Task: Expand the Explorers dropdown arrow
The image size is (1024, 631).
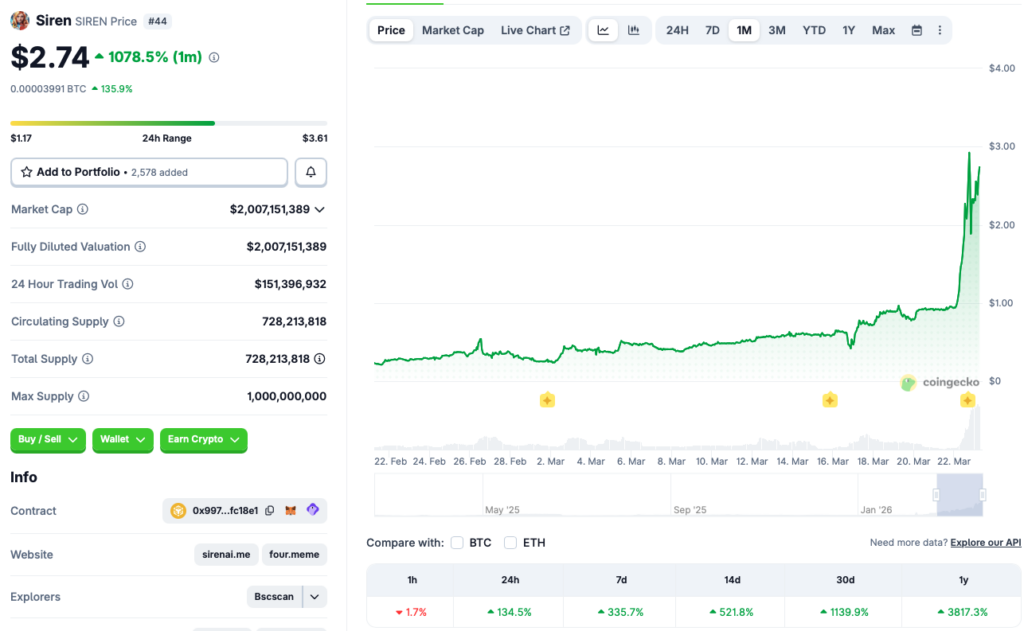Action: 315,597
